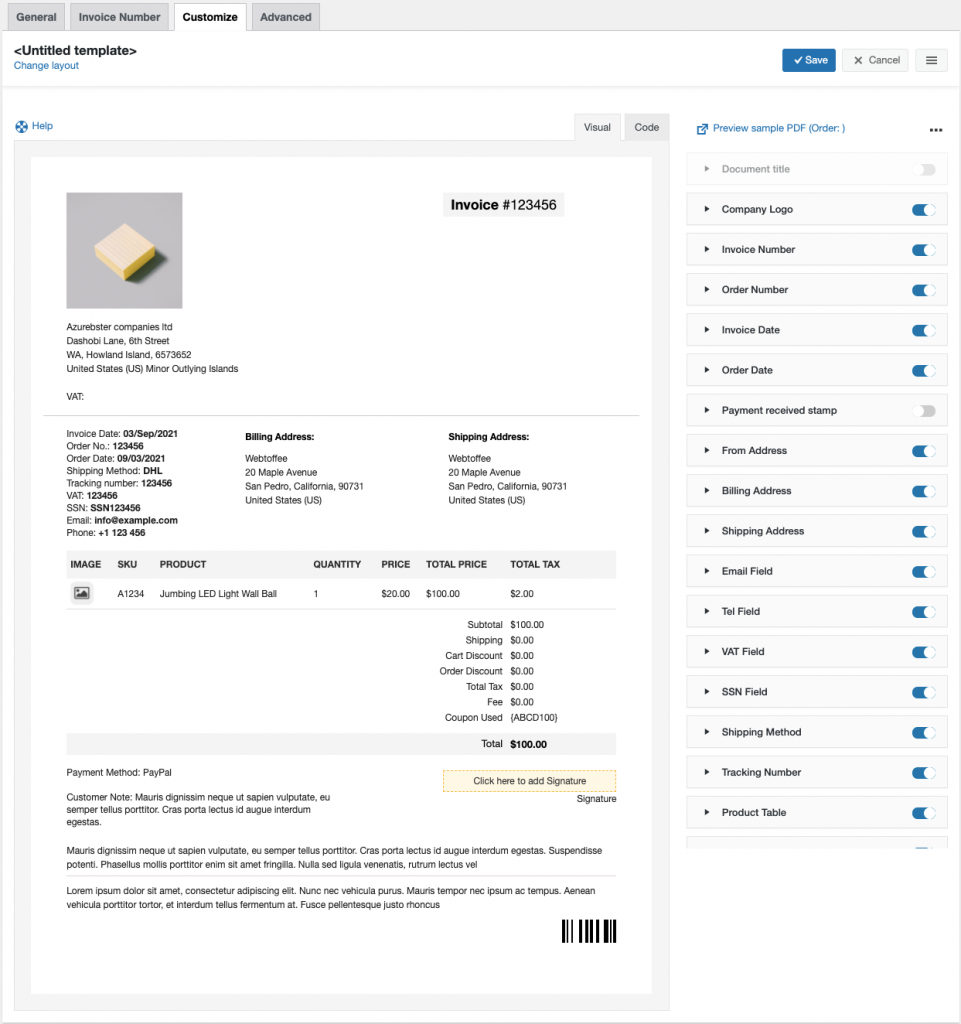The image size is (961, 1024).
Task: Expand the Email Field section arrow
Action: point(707,571)
